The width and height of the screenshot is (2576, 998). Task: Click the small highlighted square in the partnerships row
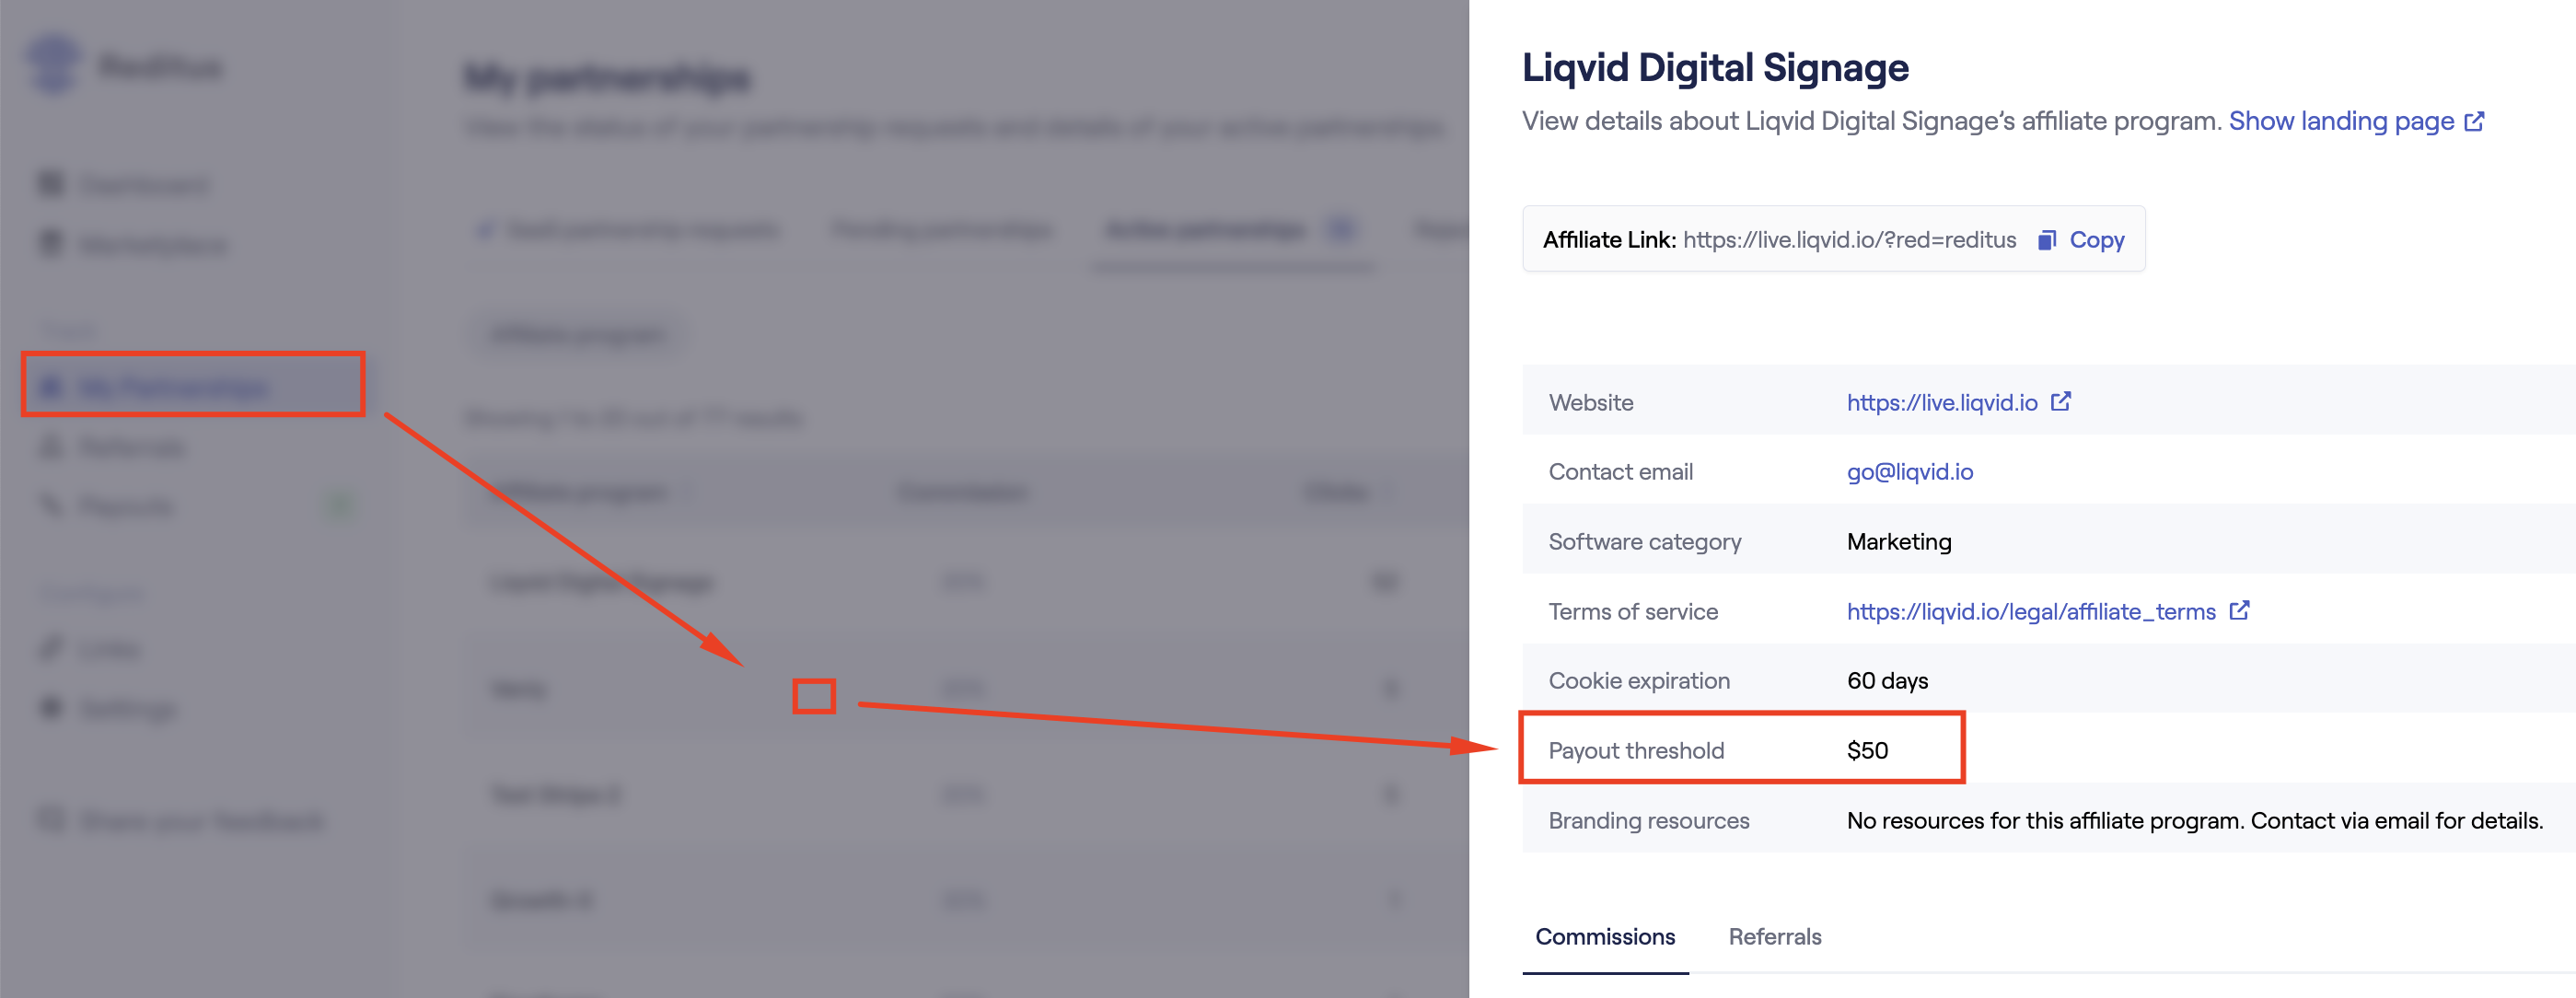813,696
